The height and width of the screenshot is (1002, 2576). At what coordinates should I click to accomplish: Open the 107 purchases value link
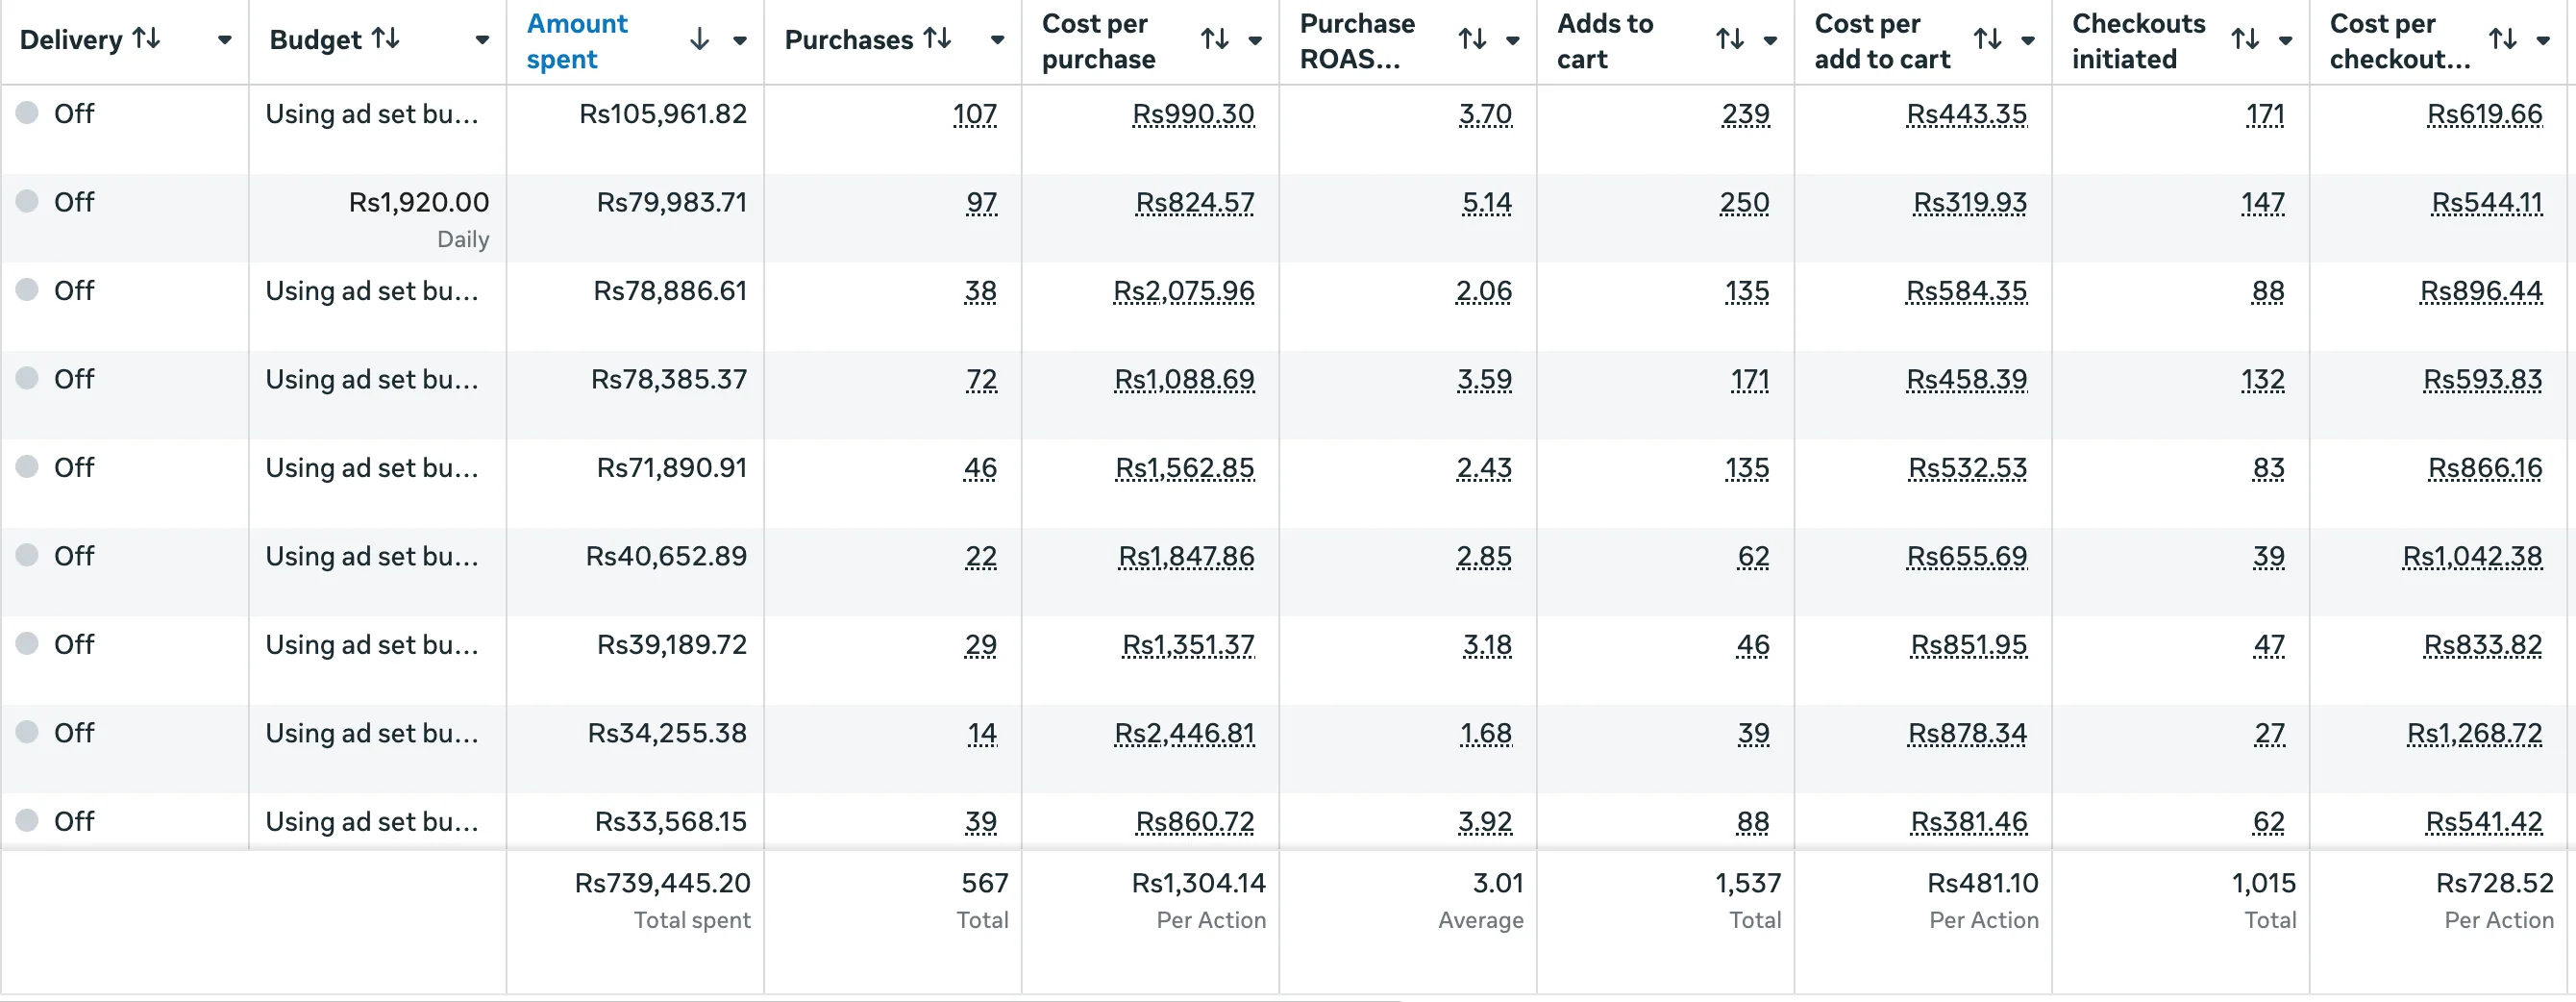click(975, 114)
